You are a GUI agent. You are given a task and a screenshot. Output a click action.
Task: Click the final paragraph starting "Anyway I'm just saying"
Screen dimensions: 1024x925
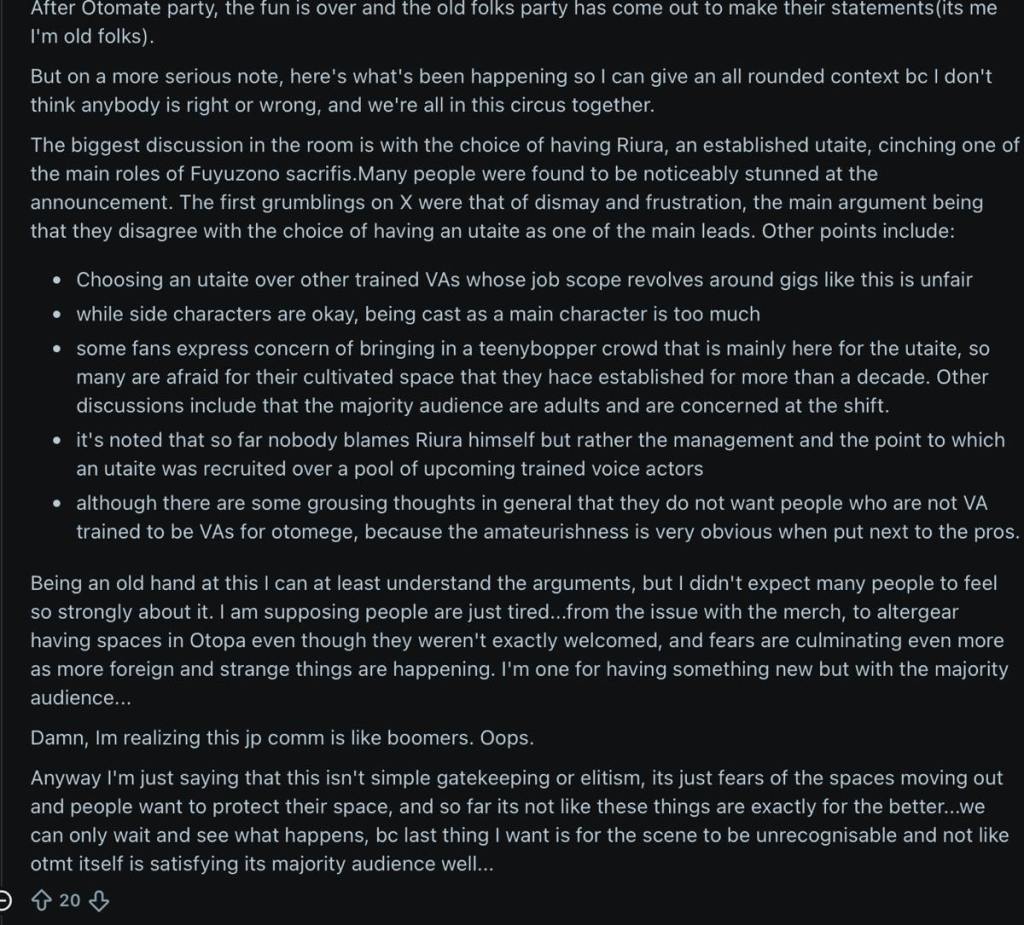[519, 821]
